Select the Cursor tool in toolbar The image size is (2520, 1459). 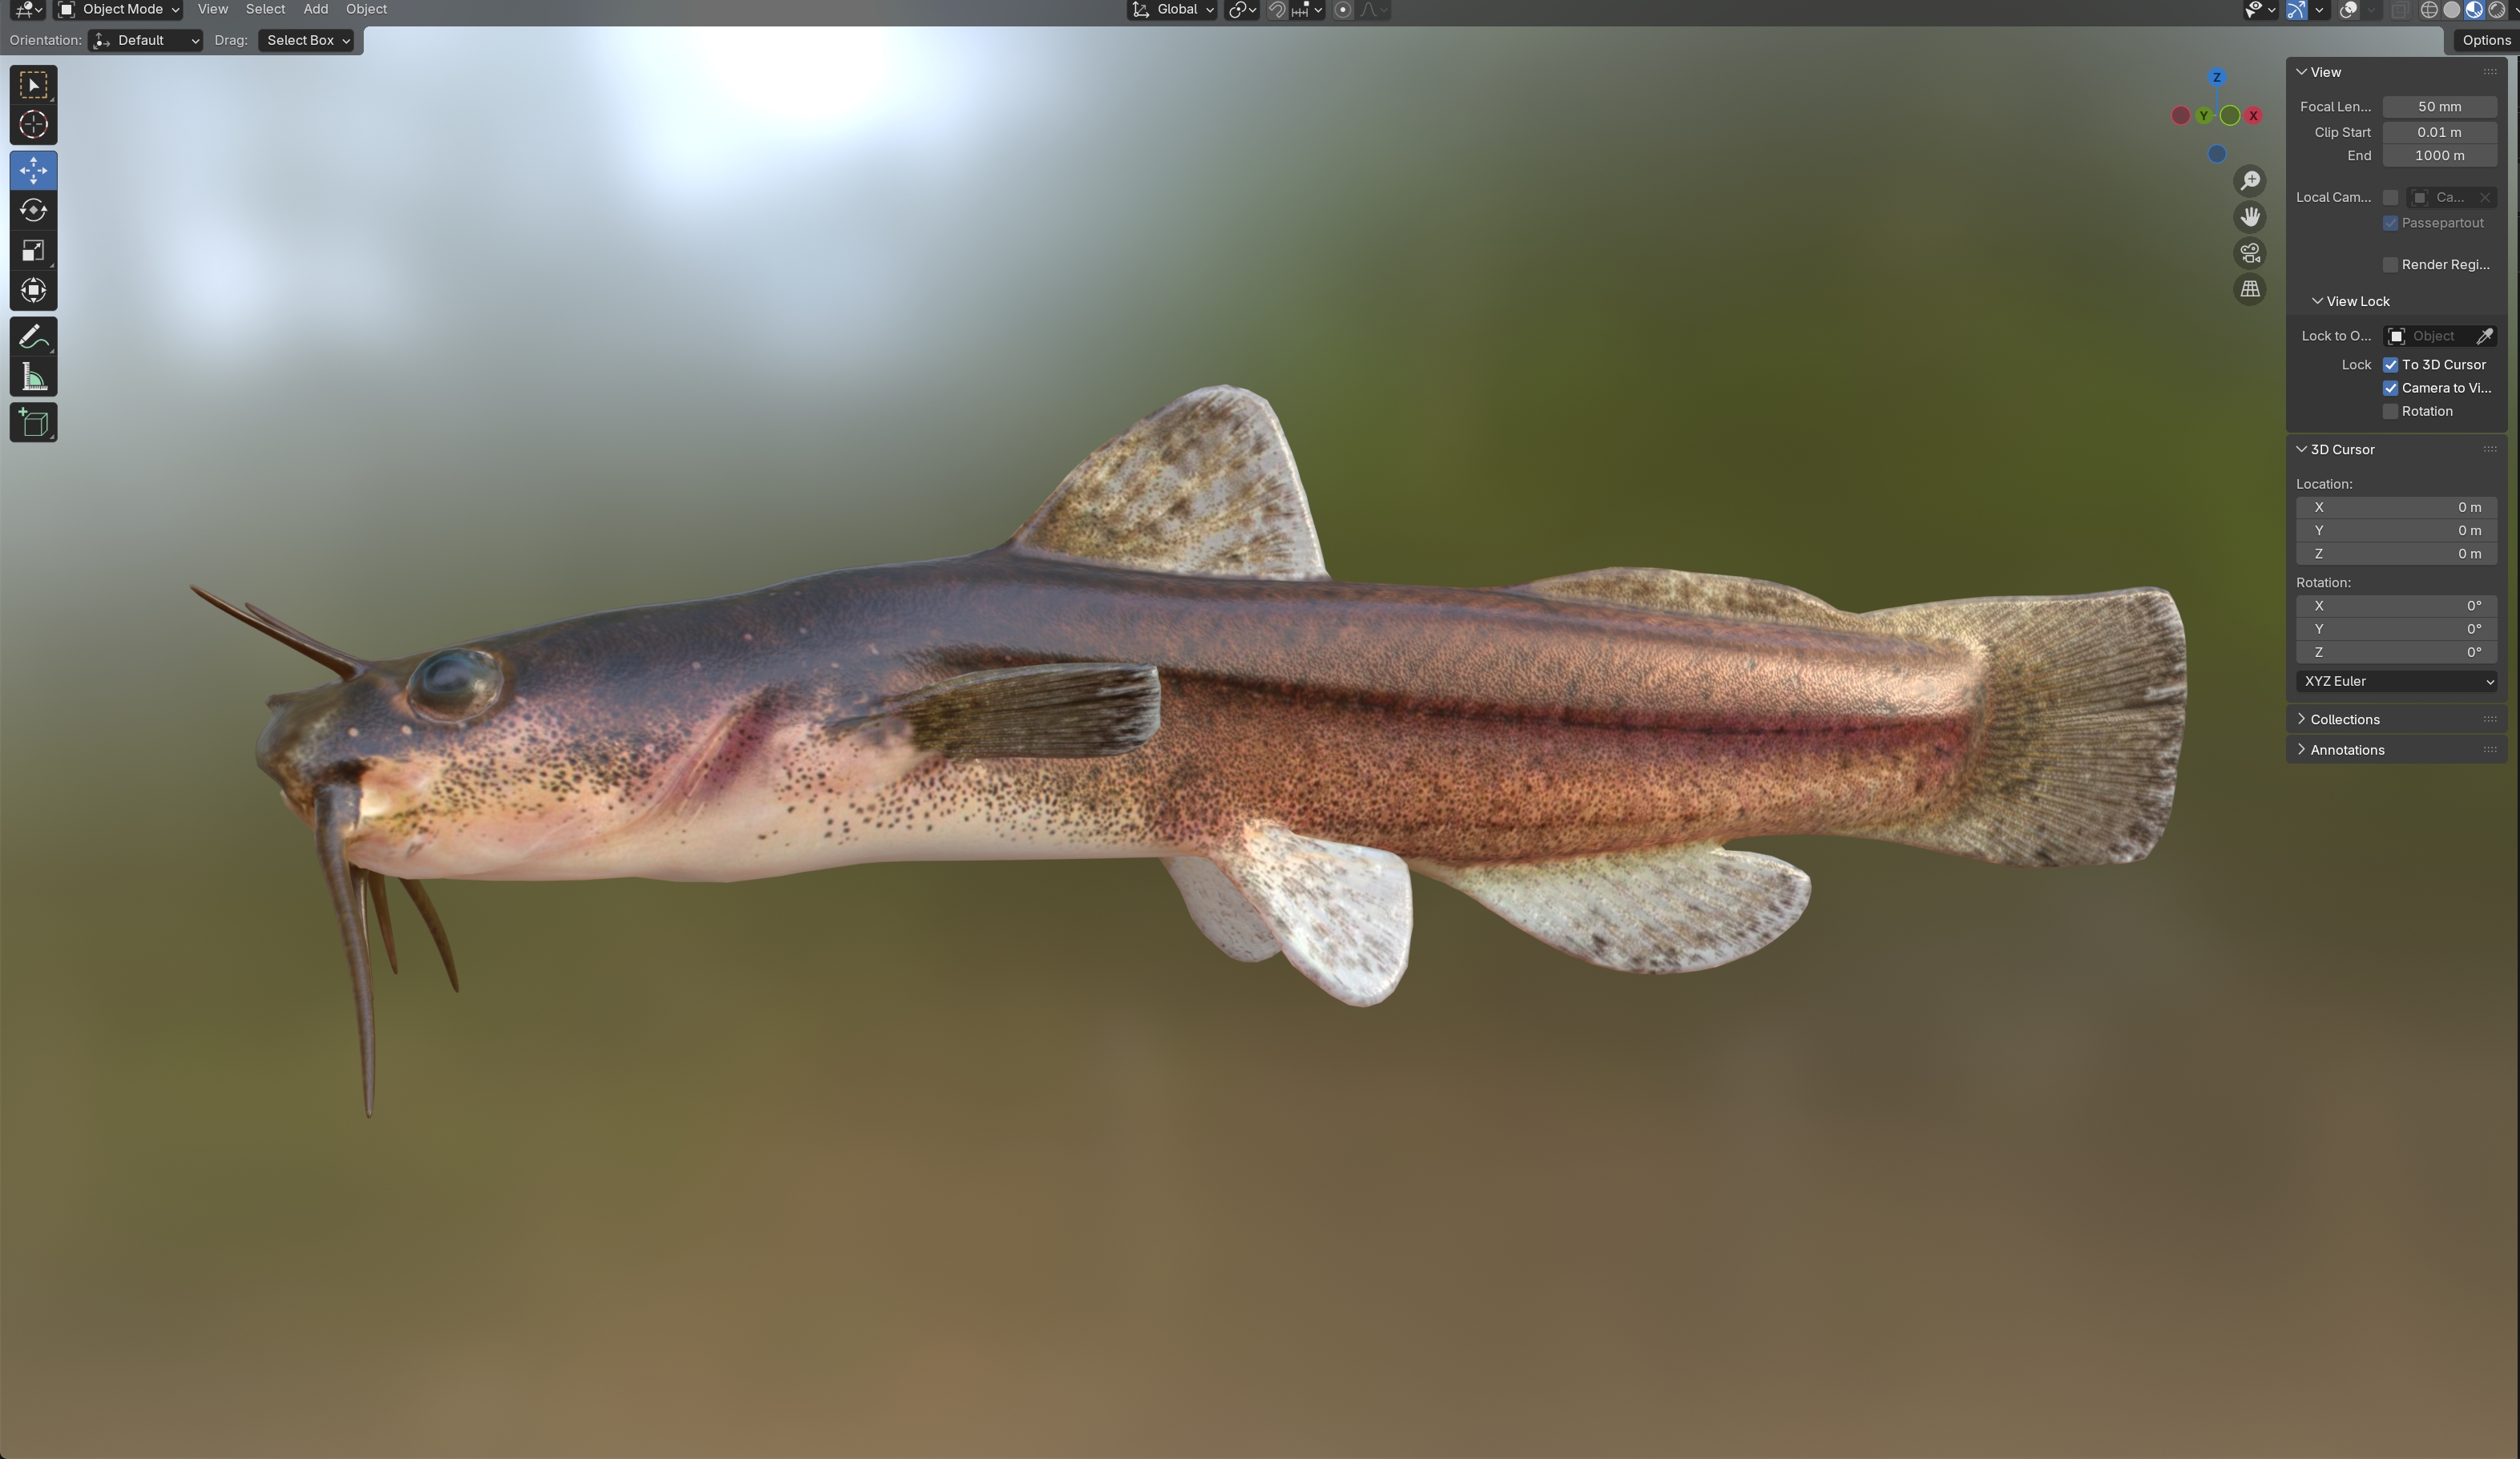[33, 125]
